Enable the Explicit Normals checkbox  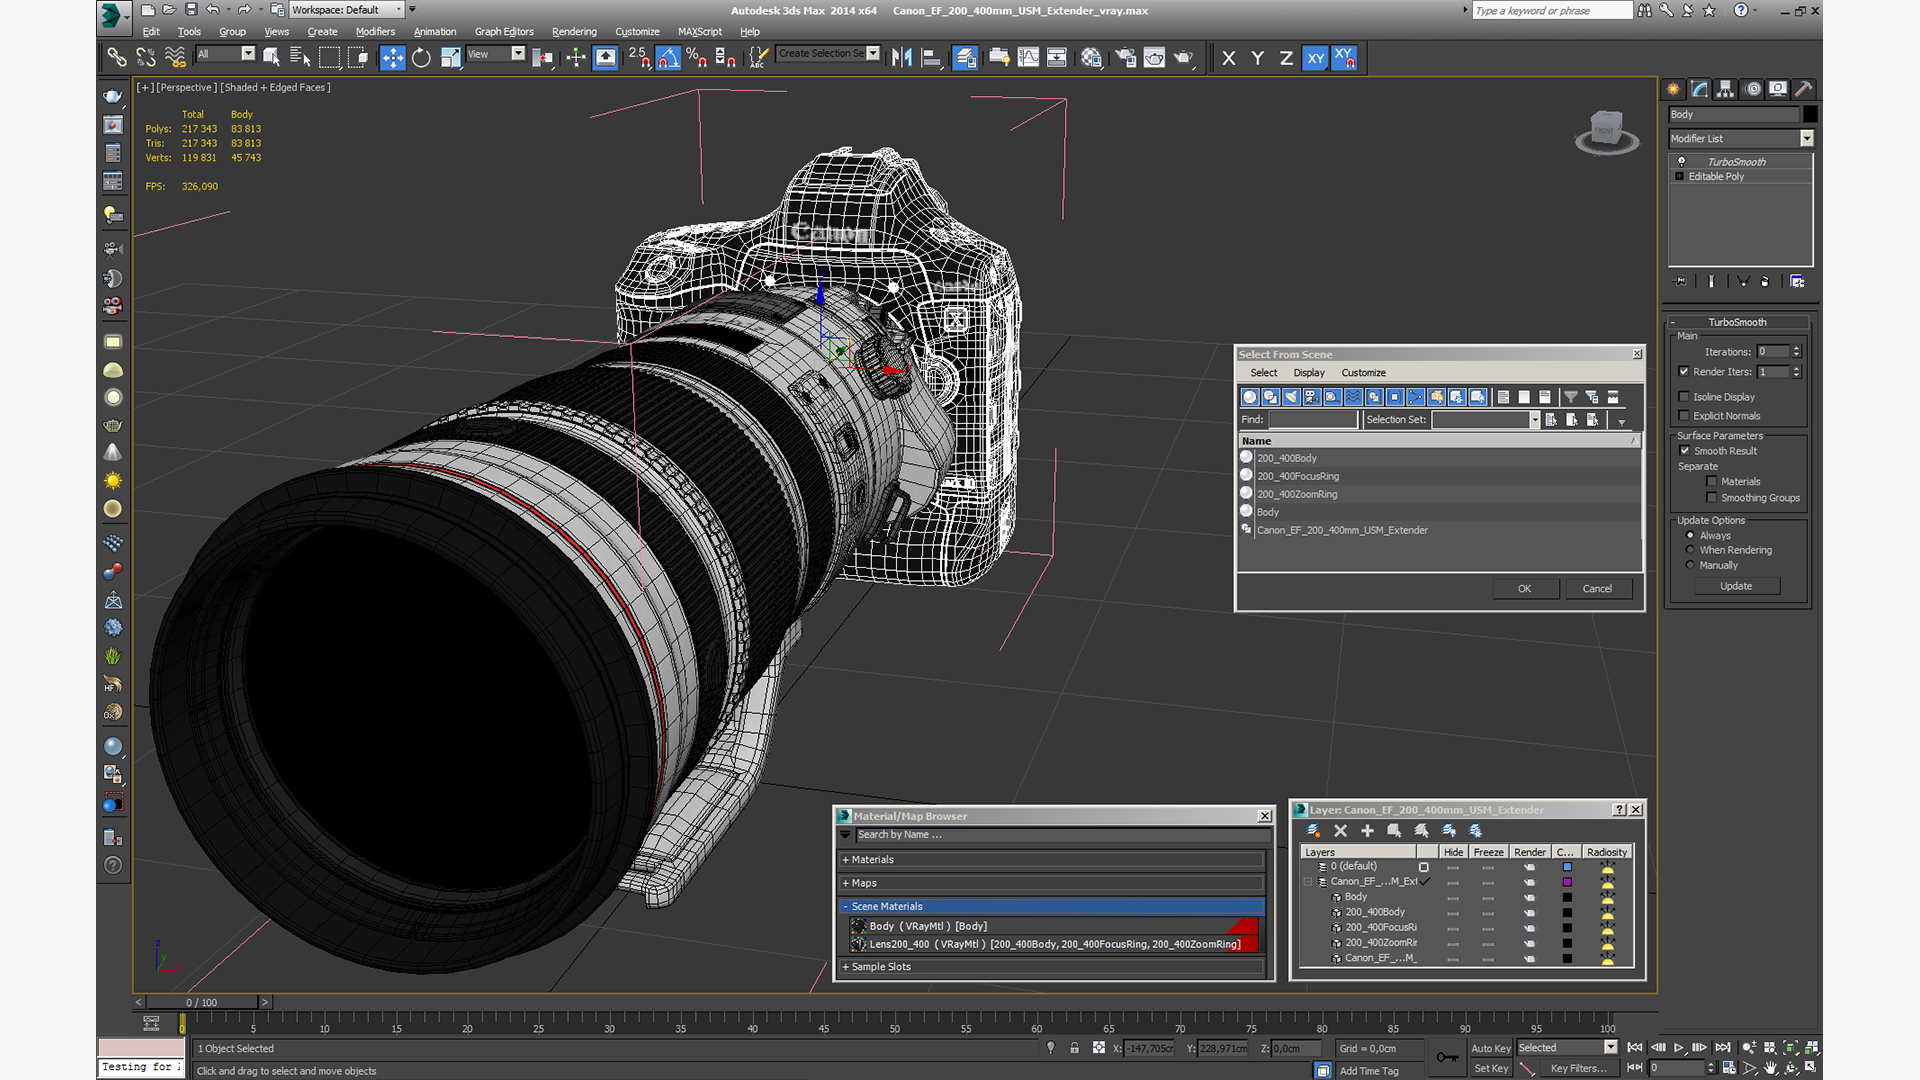pyautogui.click(x=1684, y=416)
